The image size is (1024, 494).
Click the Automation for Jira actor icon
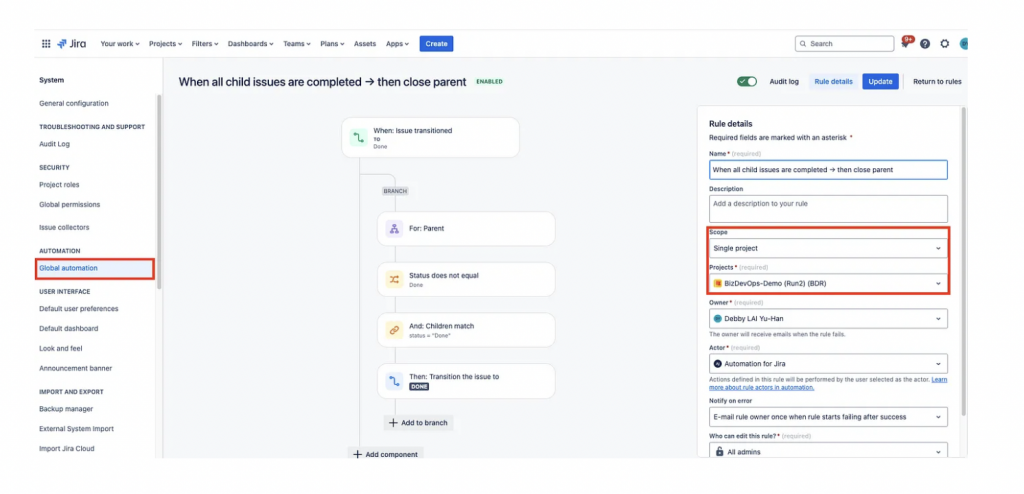(x=718, y=364)
